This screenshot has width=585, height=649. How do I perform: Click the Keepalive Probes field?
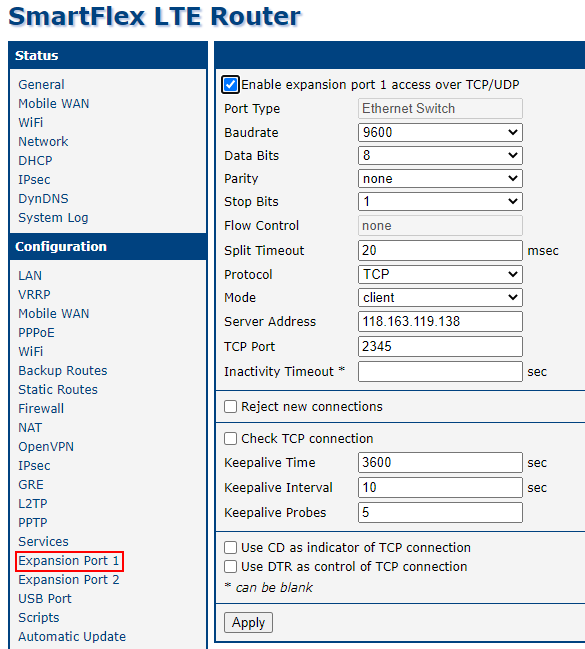tap(440, 512)
